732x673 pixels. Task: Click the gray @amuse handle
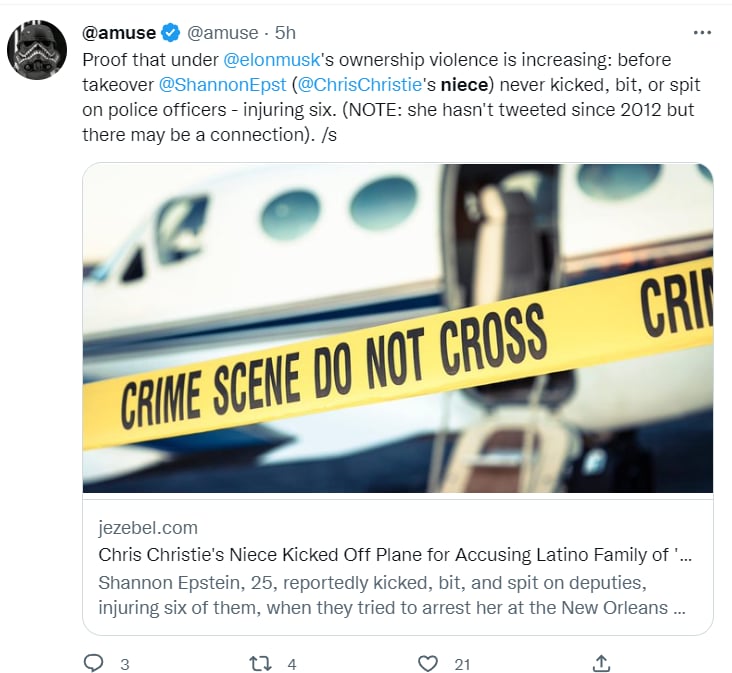point(223,33)
